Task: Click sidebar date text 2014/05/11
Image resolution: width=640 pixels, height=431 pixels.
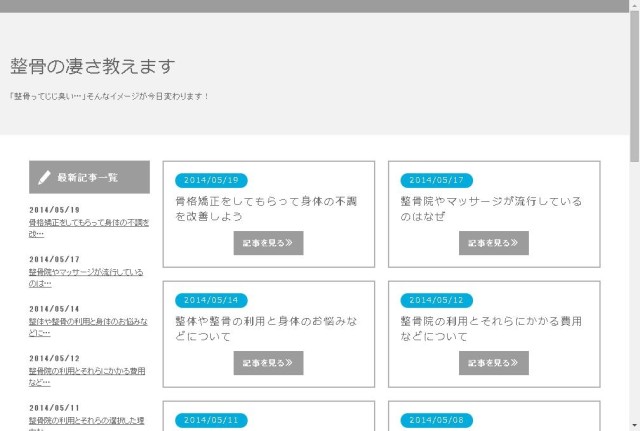Action: tap(54, 407)
